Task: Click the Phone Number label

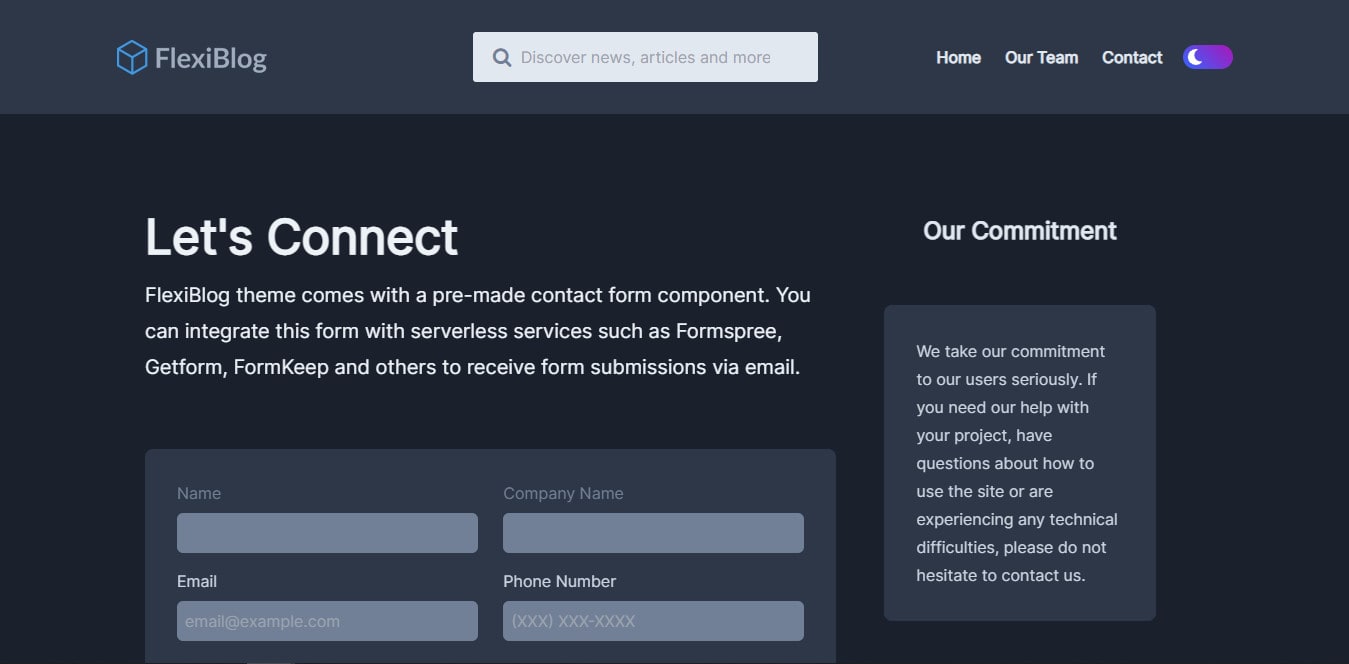Action: (x=559, y=581)
